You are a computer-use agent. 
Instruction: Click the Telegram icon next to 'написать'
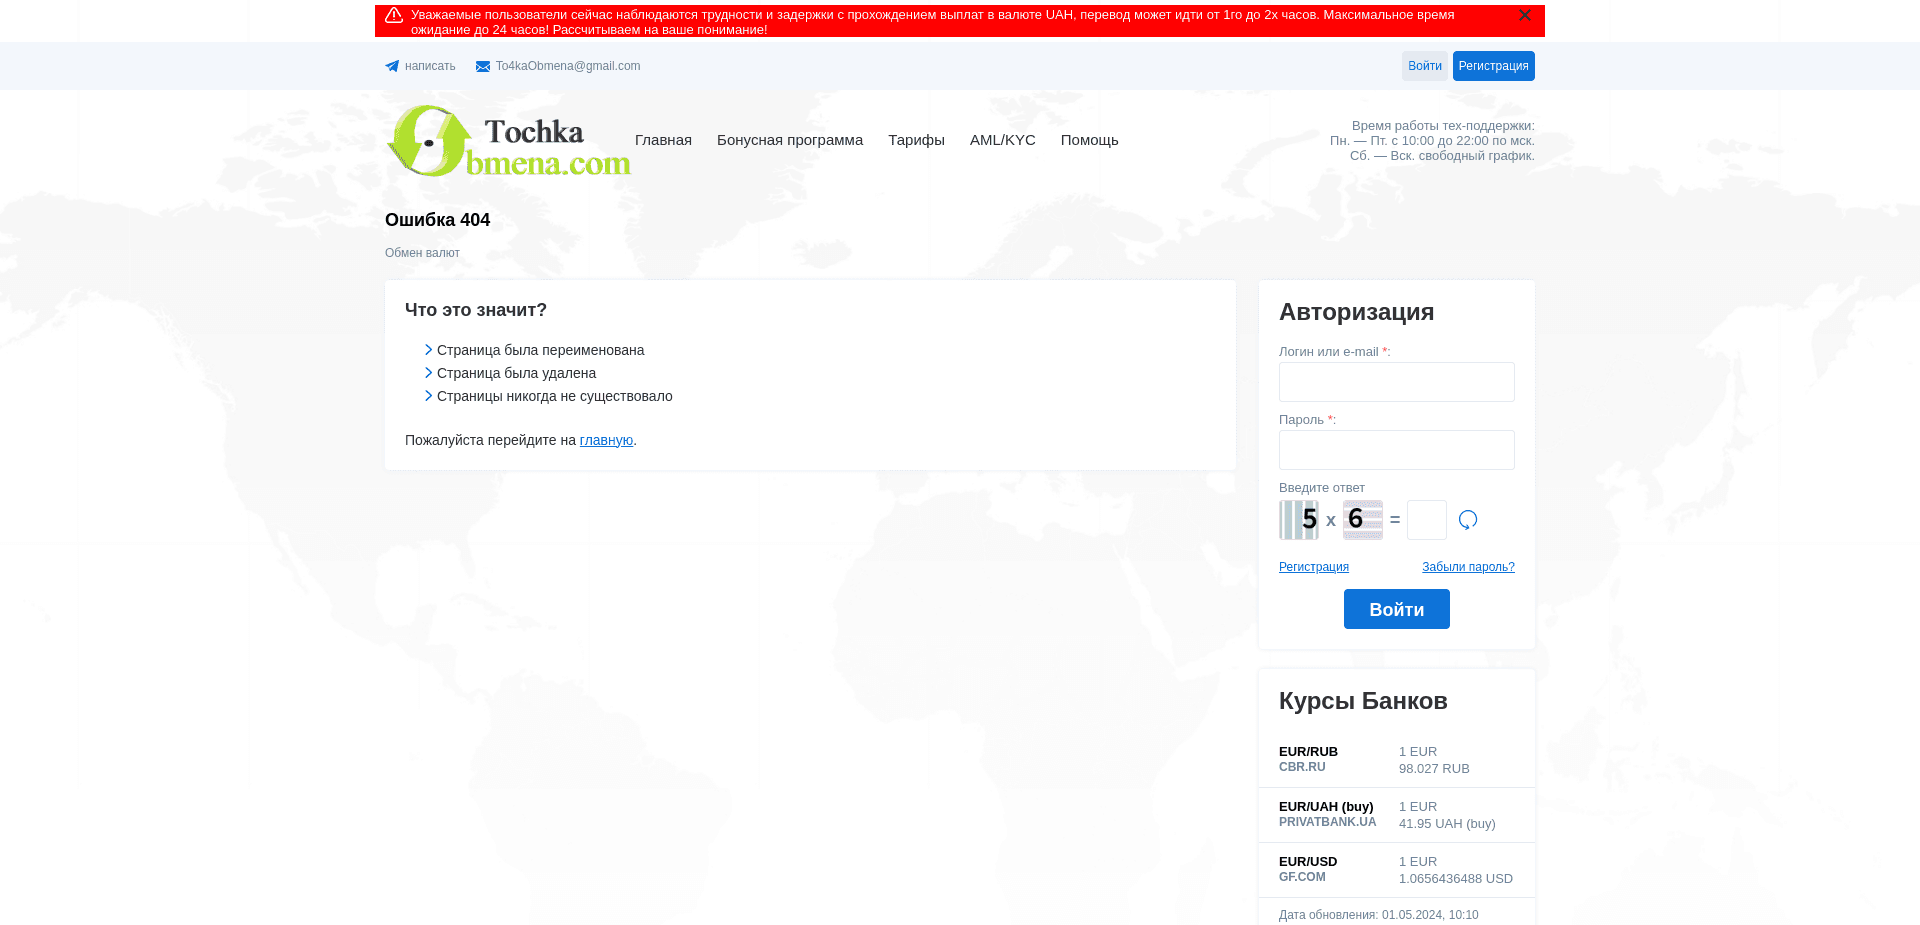pyautogui.click(x=392, y=66)
